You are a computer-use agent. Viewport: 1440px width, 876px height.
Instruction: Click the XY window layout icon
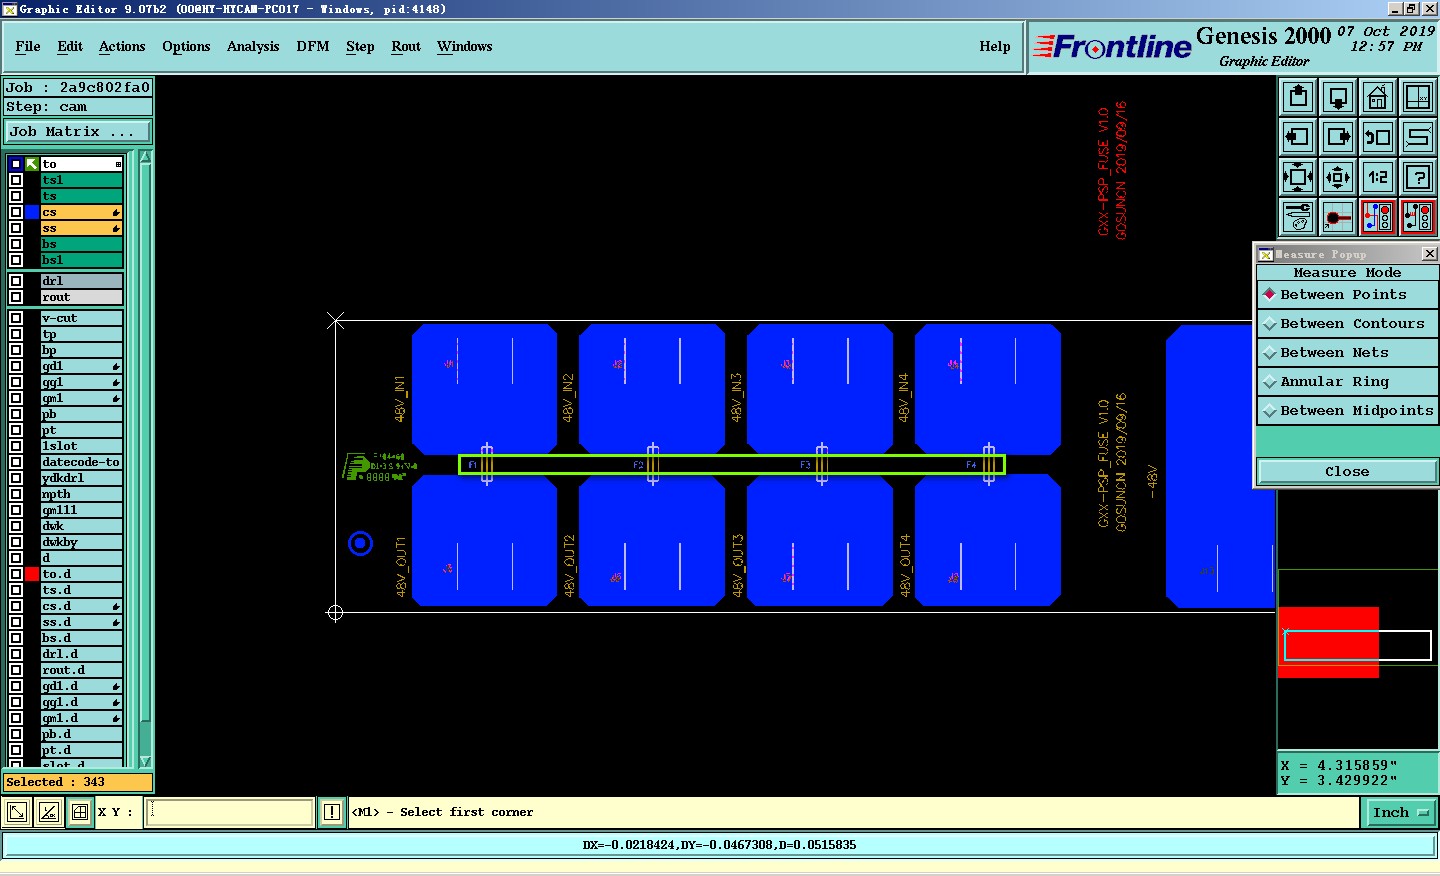tap(1418, 97)
